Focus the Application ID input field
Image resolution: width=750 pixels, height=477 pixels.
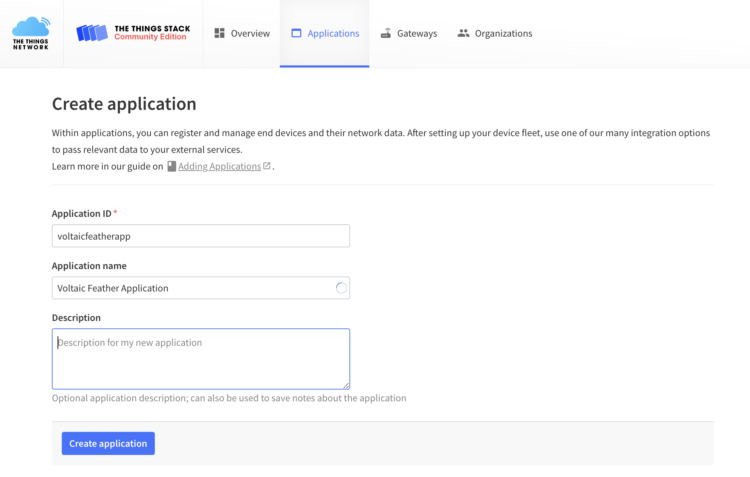coord(201,236)
